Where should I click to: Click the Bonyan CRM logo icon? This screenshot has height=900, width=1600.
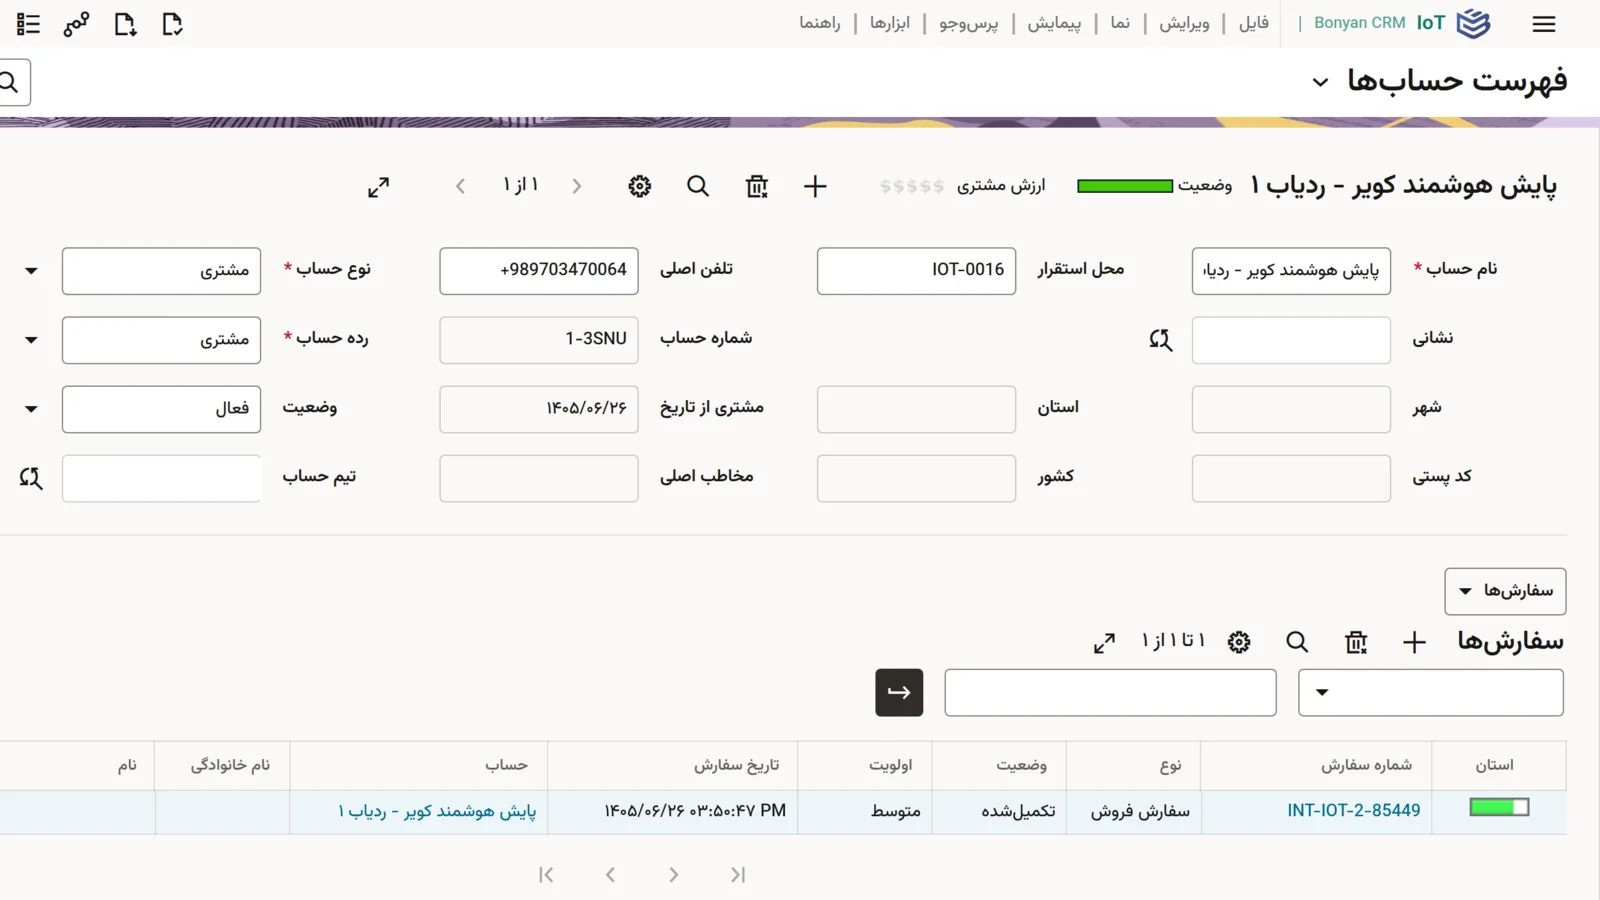point(1473,23)
